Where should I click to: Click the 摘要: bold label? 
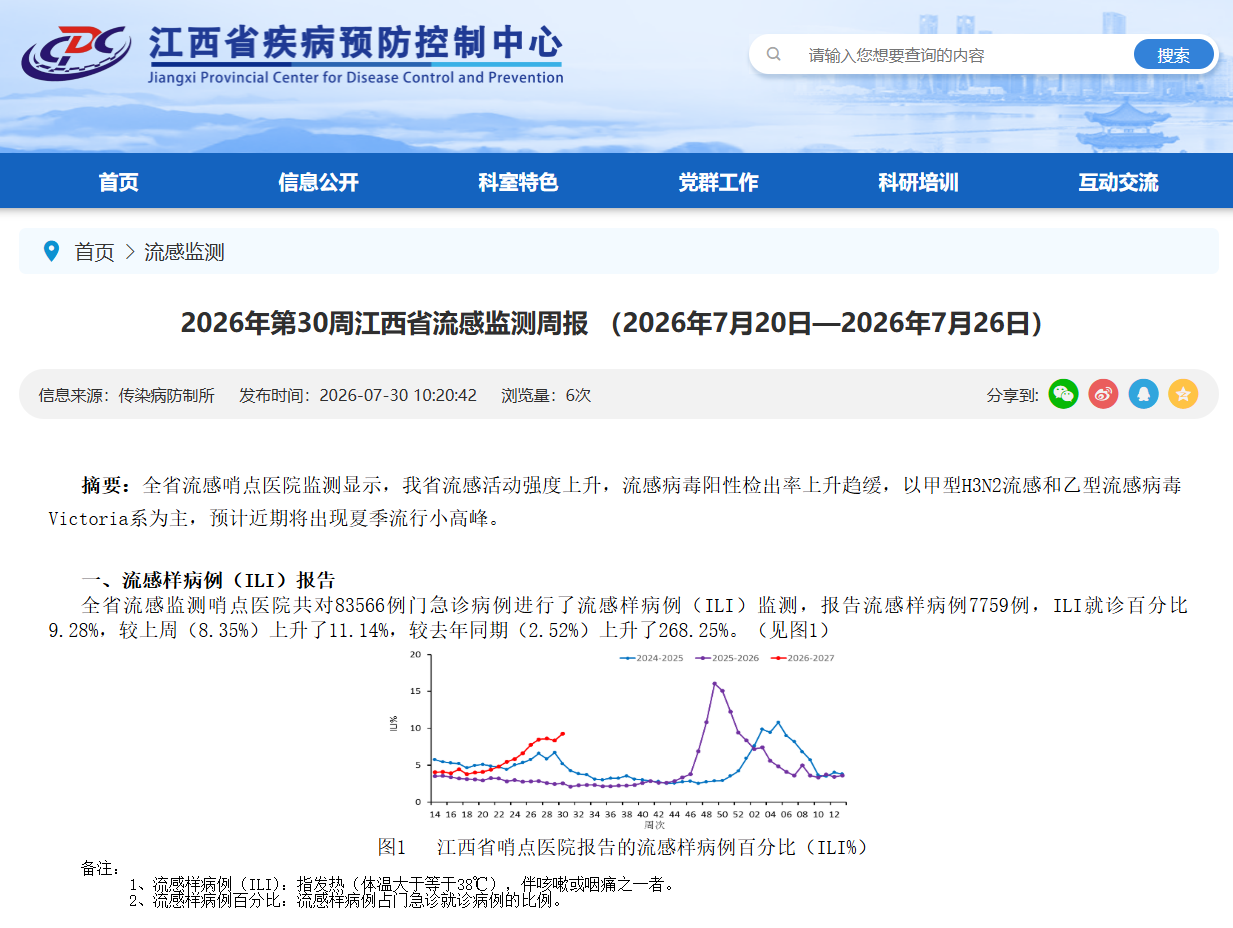pos(106,486)
